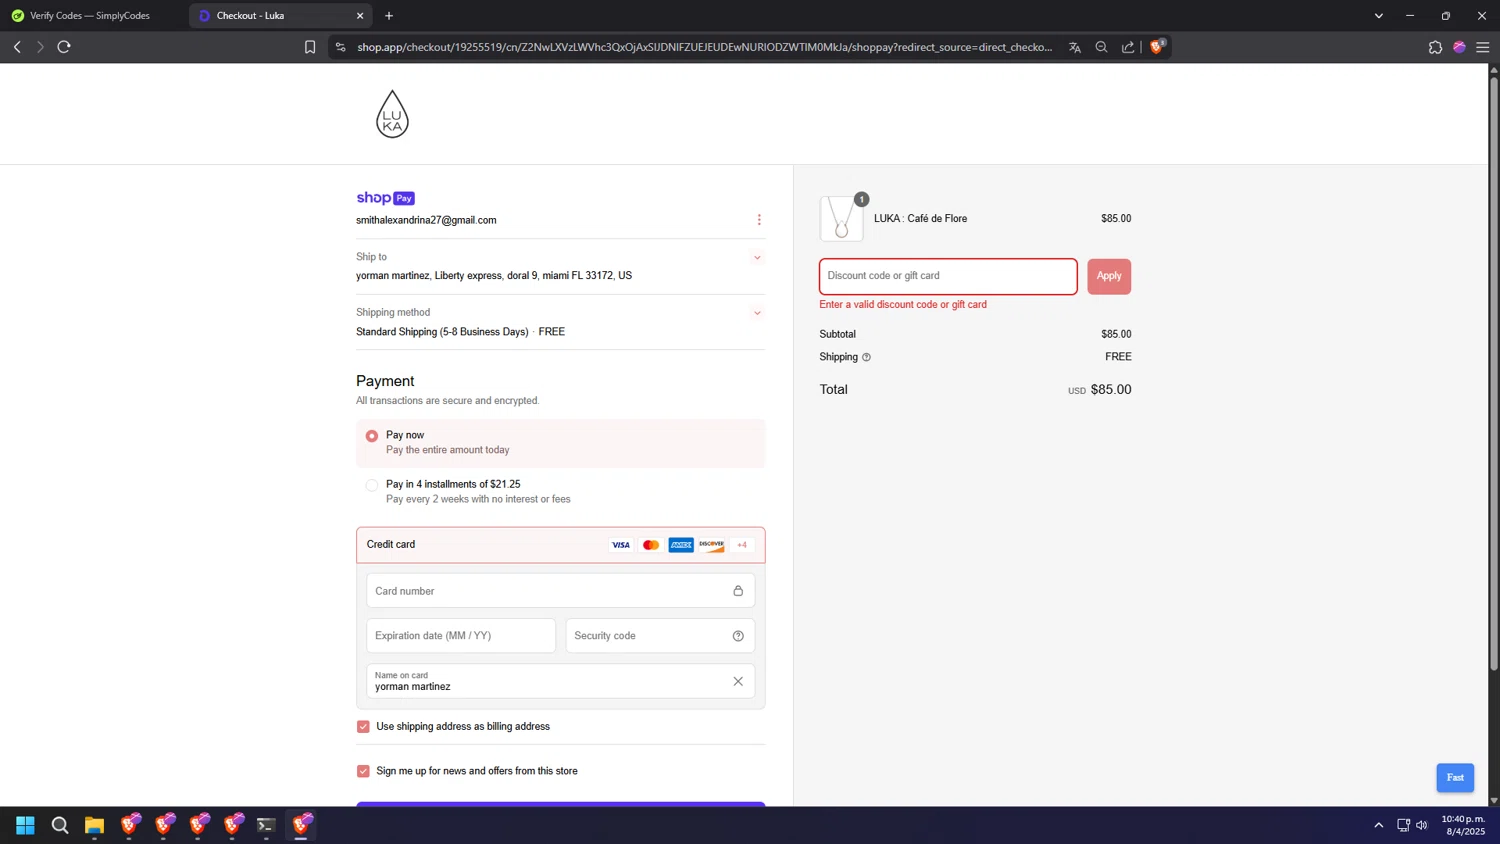
Task: Click the lock icon in card number field
Action: click(738, 591)
